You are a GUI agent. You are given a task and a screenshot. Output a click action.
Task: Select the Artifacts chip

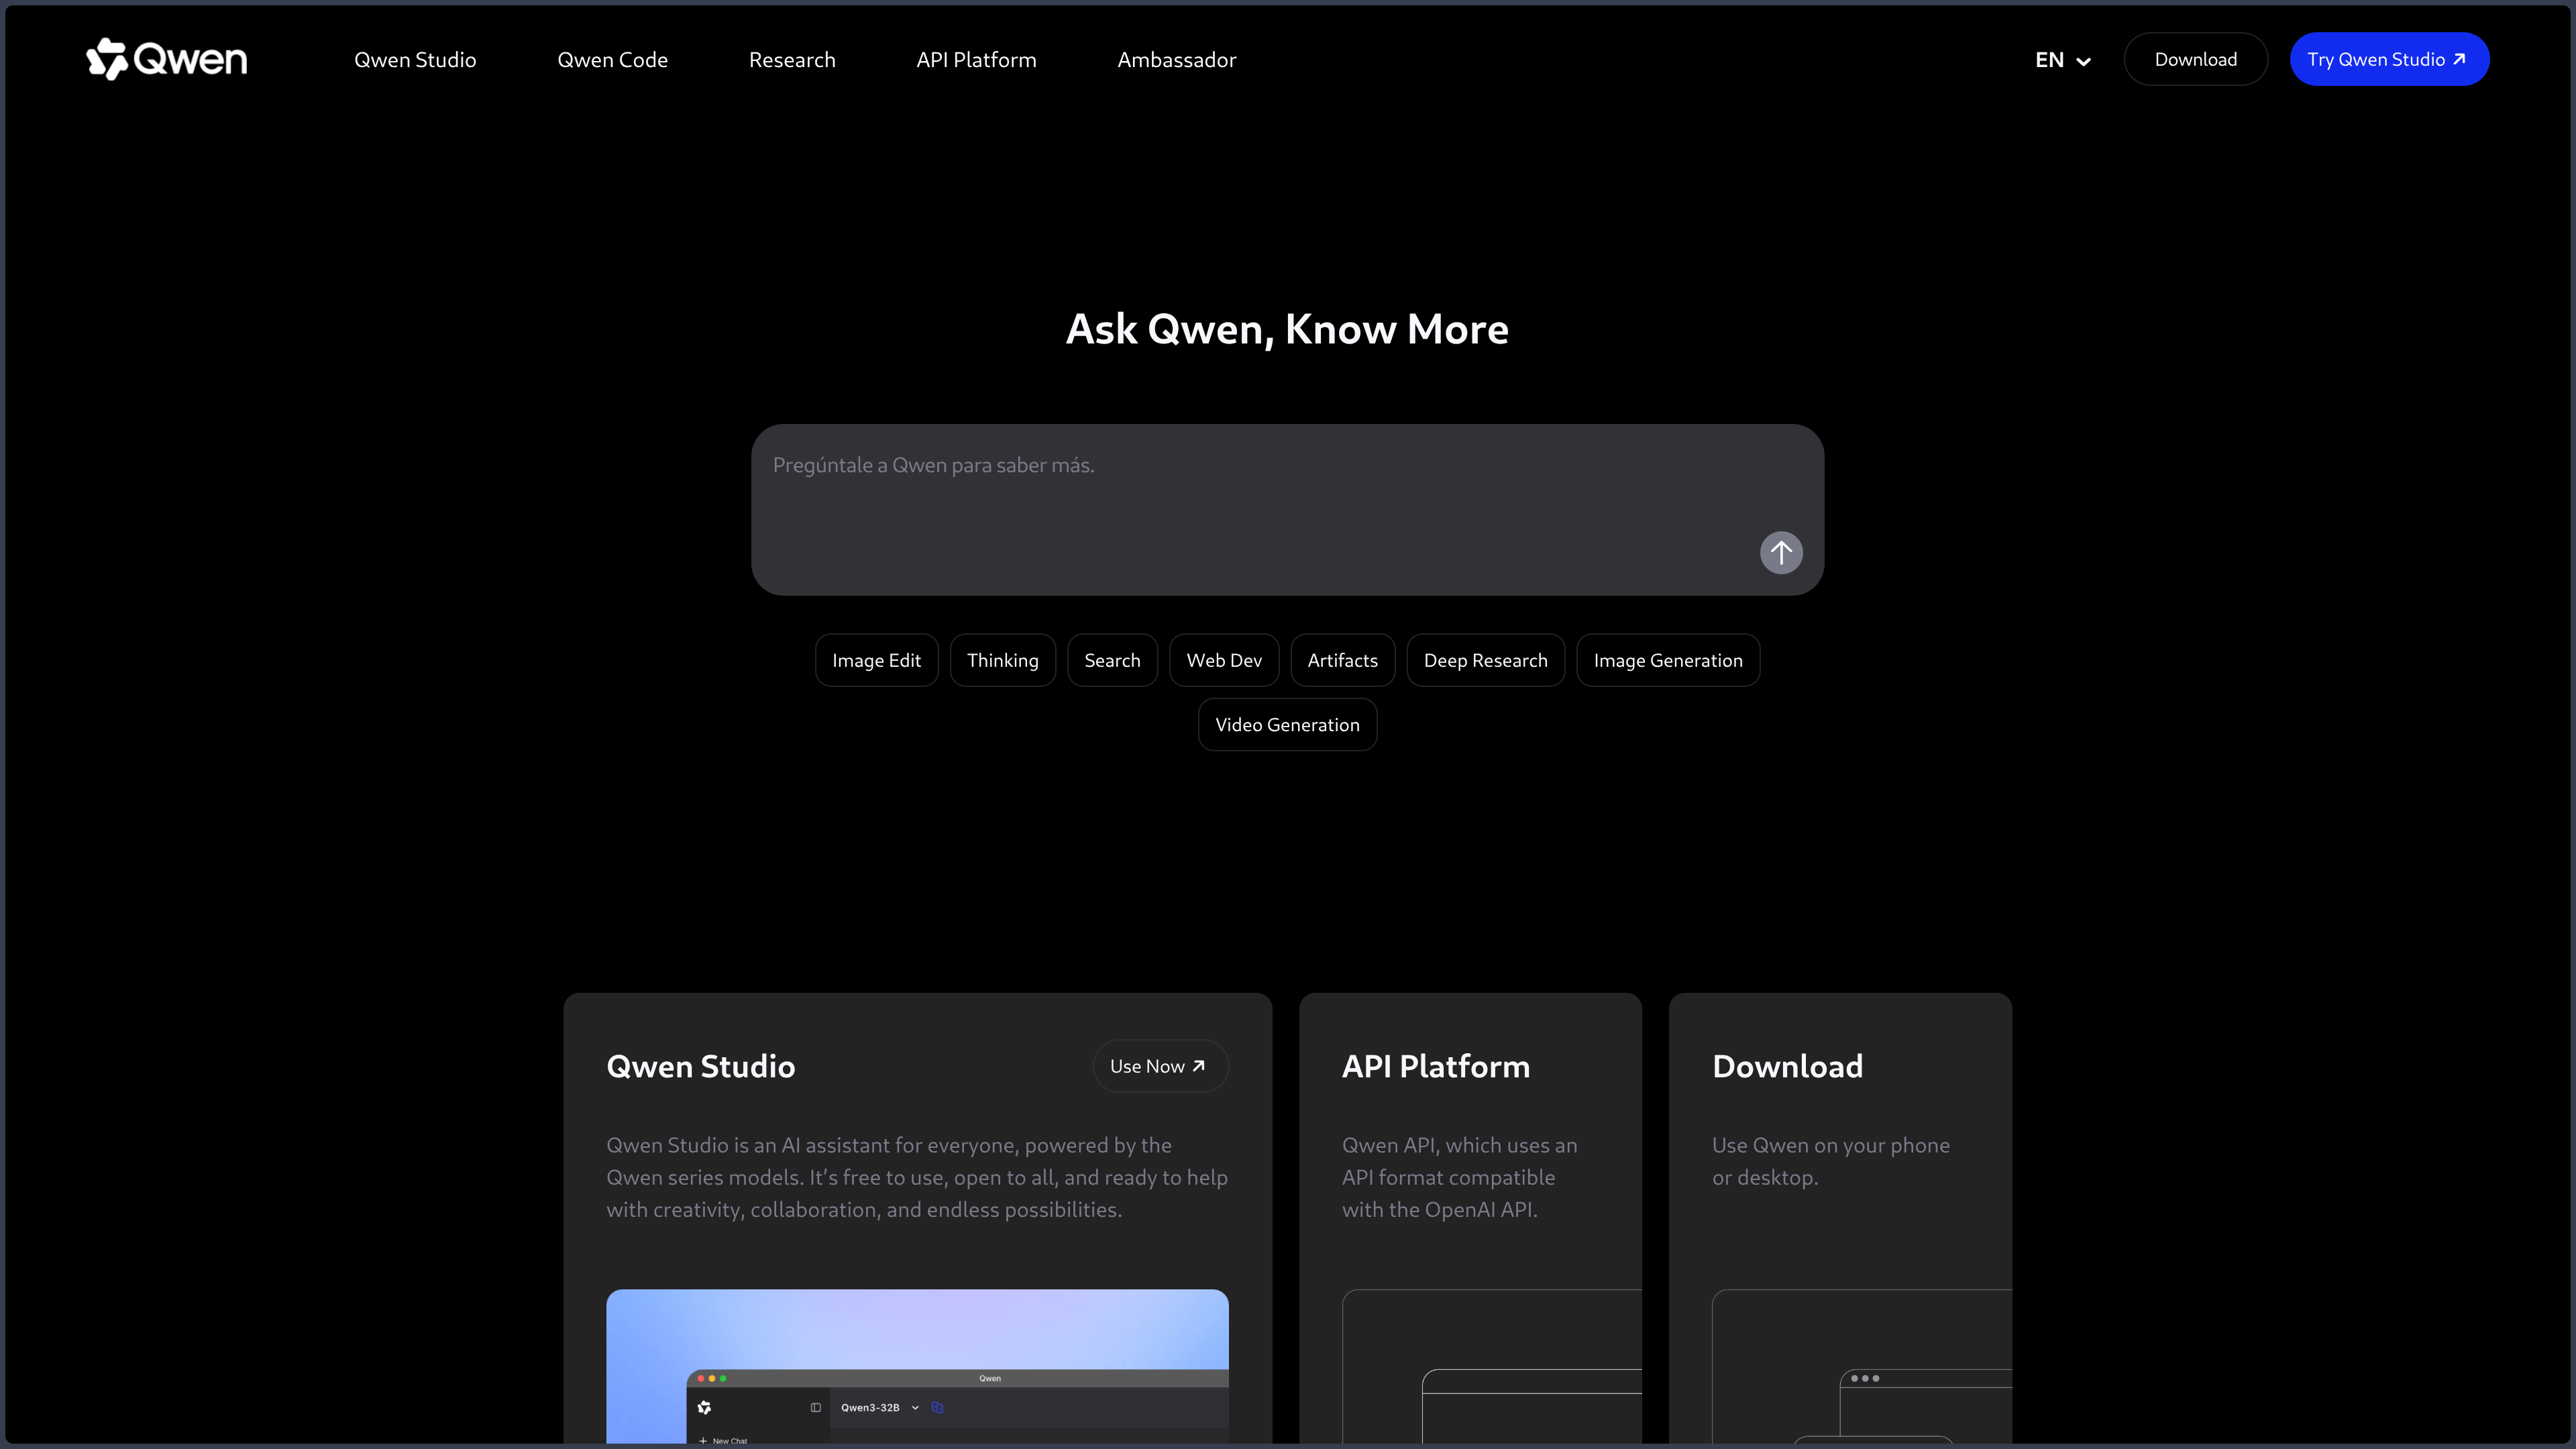click(1342, 660)
